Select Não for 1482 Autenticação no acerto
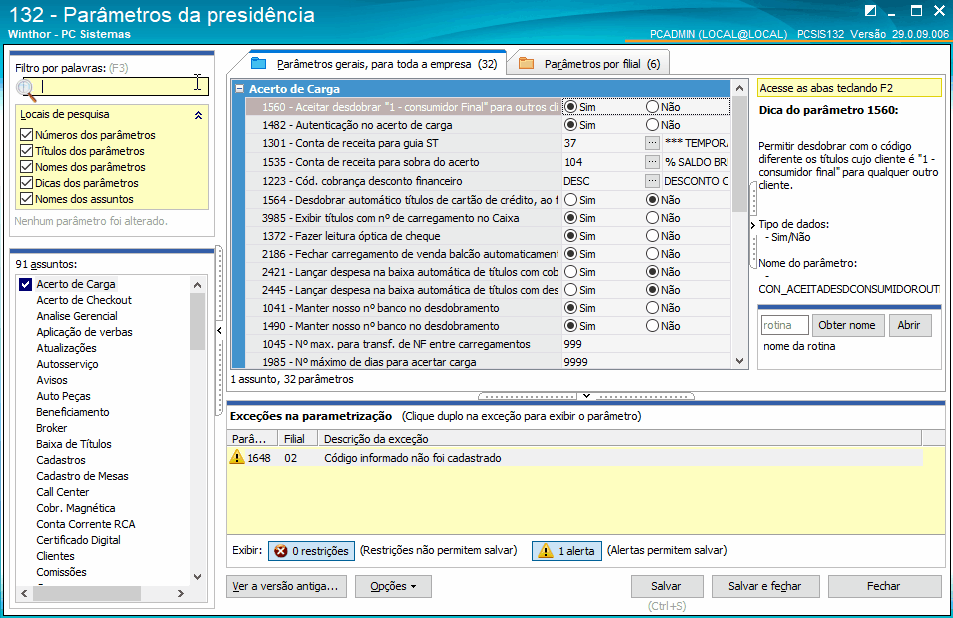 652,125
